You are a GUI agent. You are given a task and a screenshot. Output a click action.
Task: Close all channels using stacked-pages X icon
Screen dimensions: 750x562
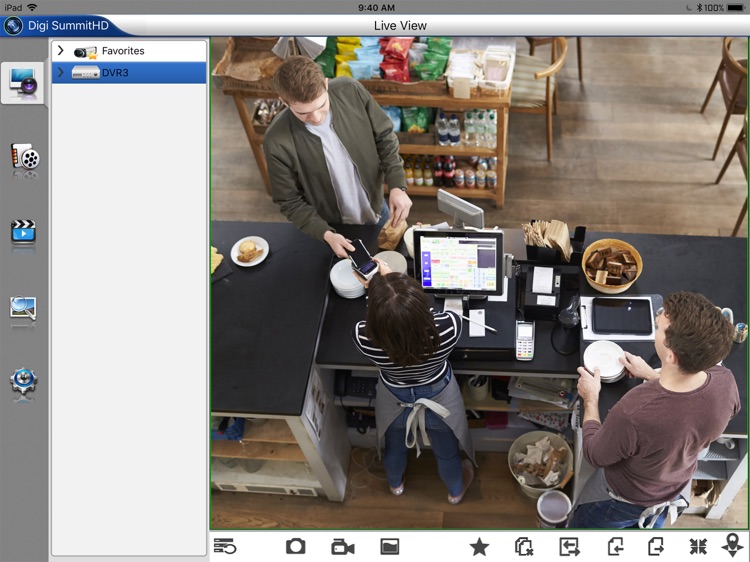point(524,546)
